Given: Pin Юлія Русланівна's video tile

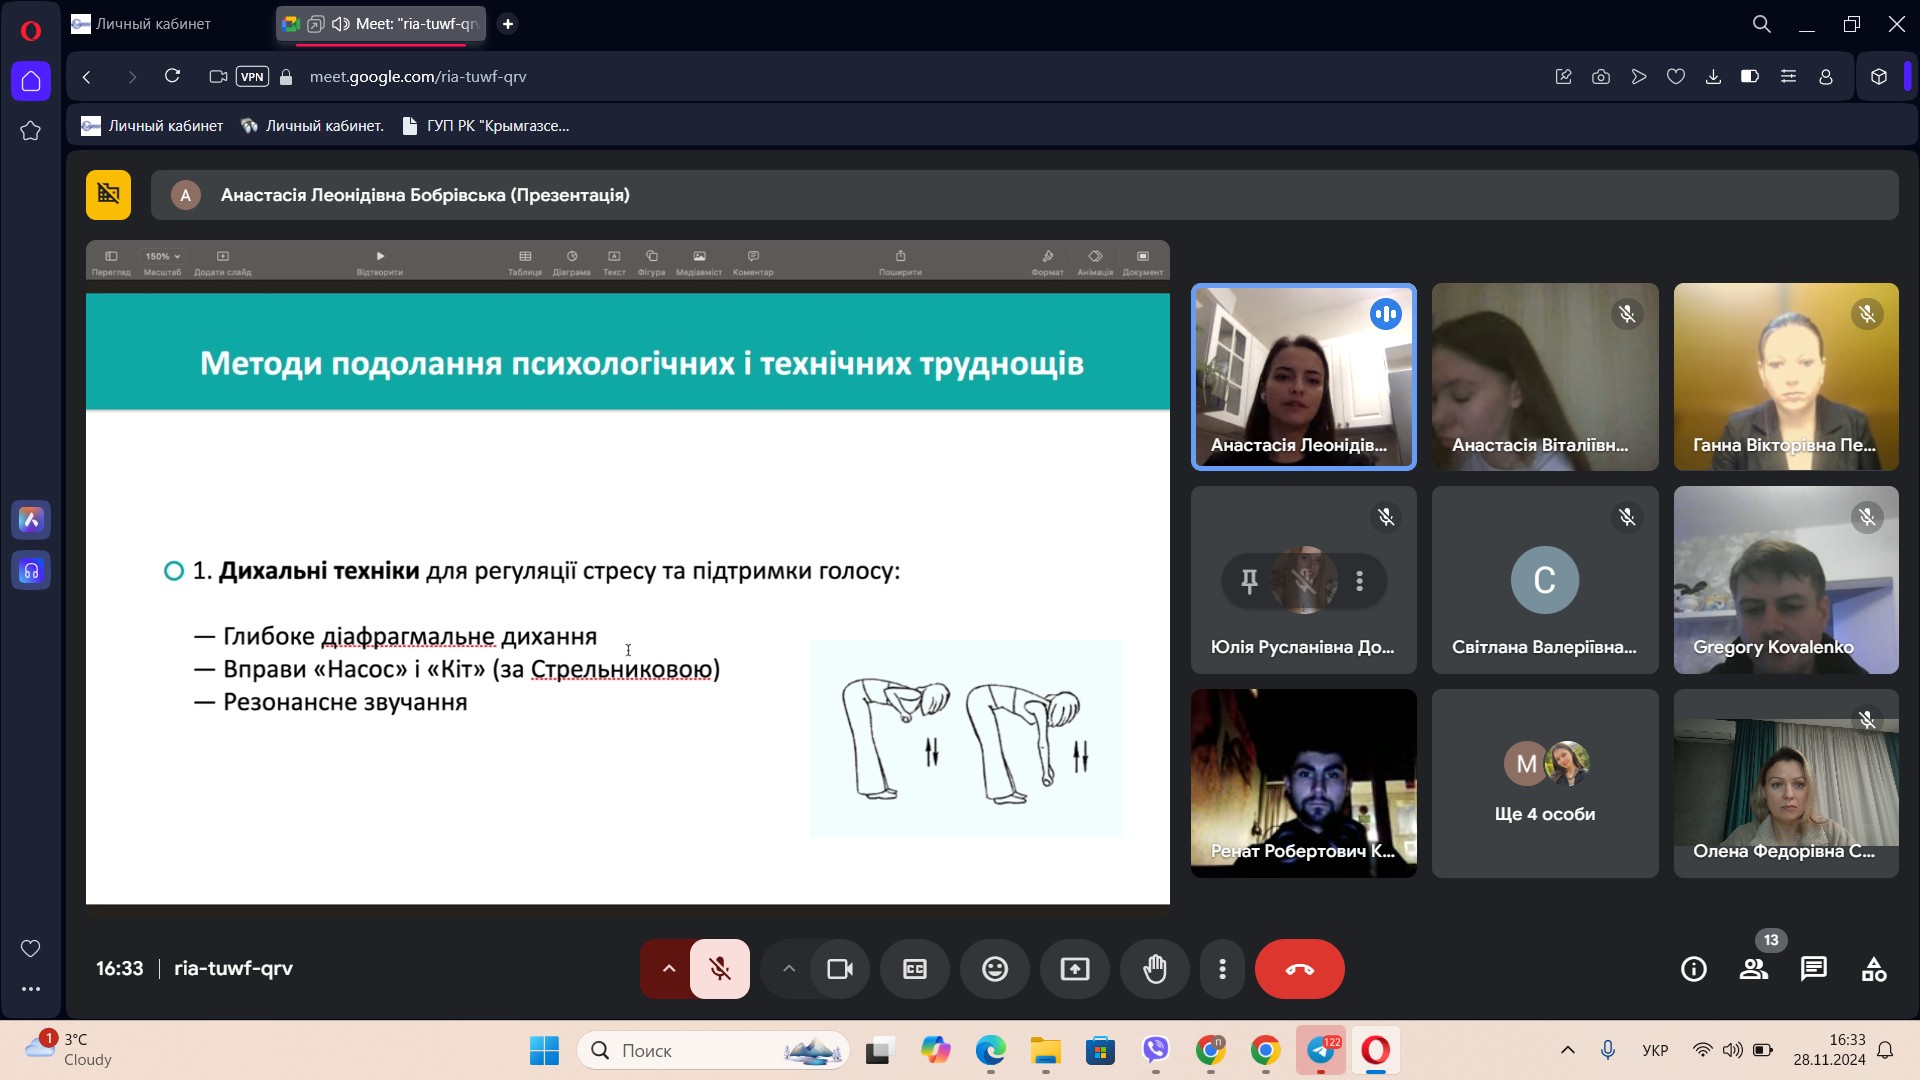Looking at the screenshot, I should (1249, 580).
